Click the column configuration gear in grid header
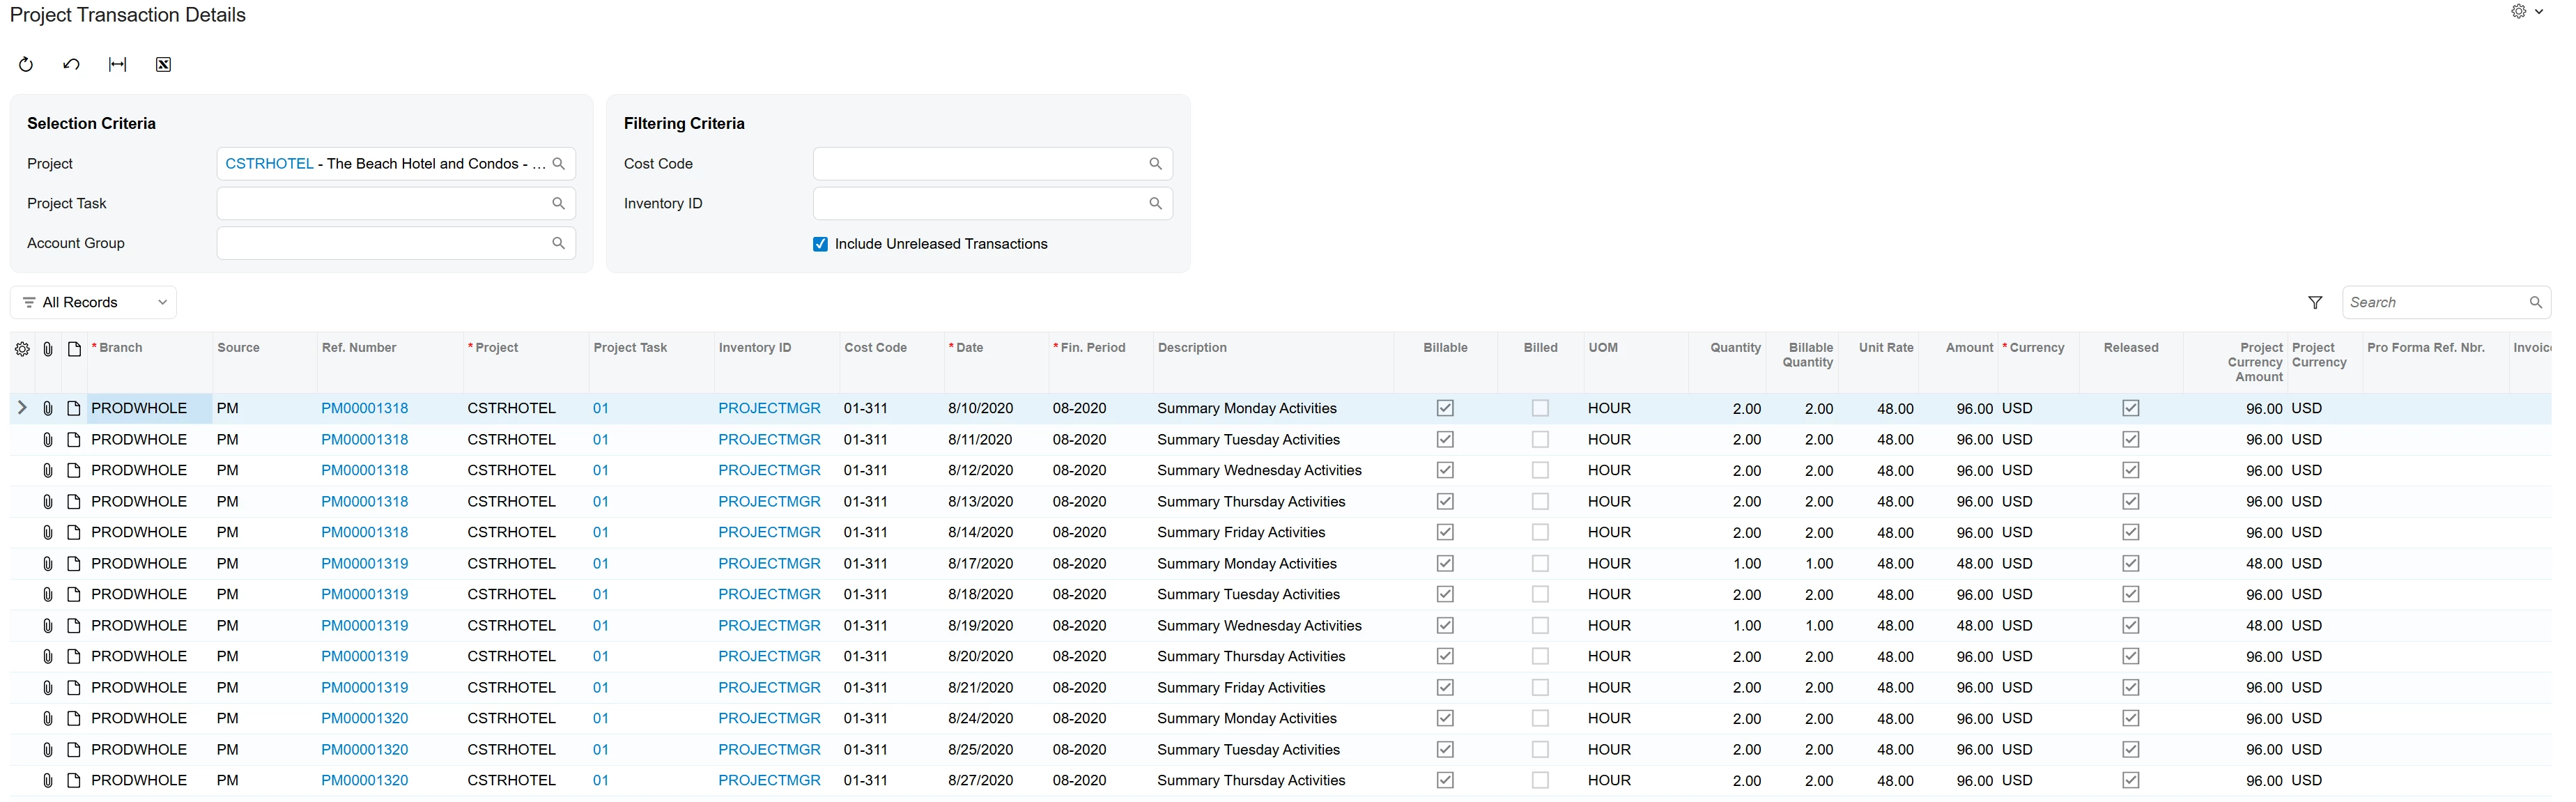2576x802 pixels. click(22, 349)
